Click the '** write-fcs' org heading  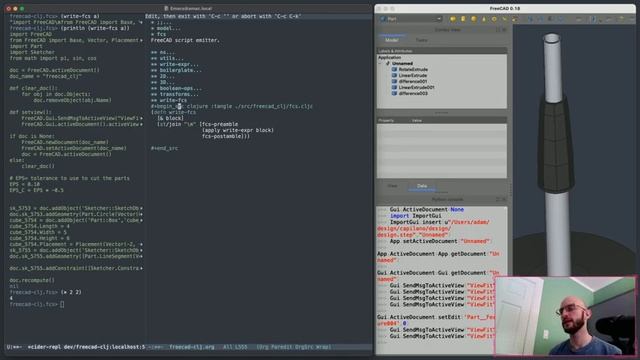click(169, 100)
